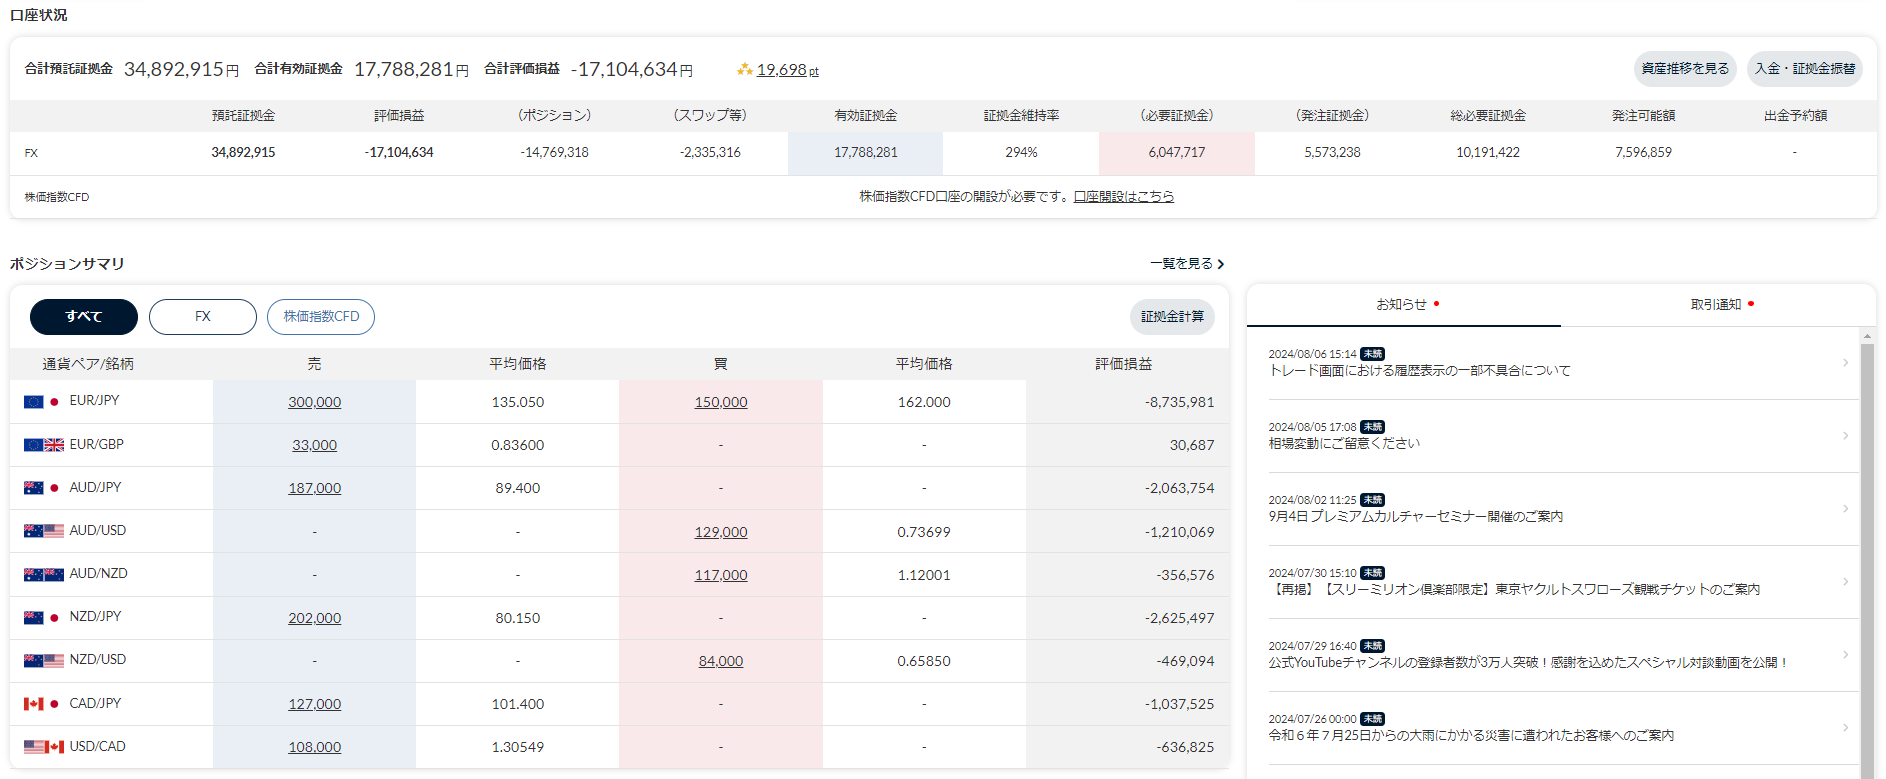The height and width of the screenshot is (779, 1886).
Task: Select the FX filter tab
Action: pos(203,317)
